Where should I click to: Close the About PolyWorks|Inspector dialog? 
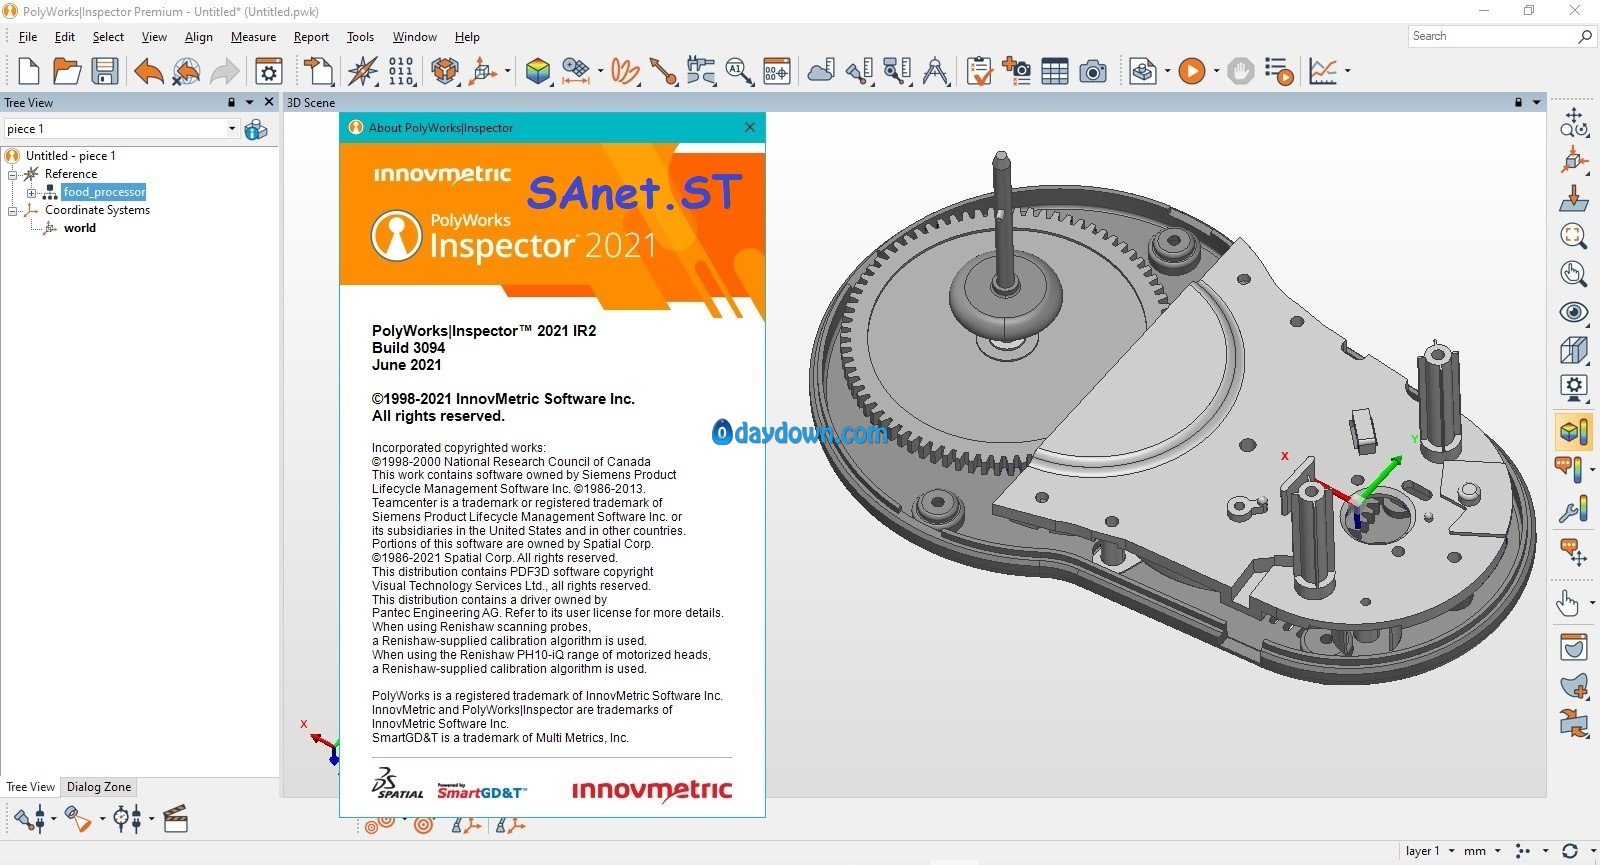click(x=750, y=127)
